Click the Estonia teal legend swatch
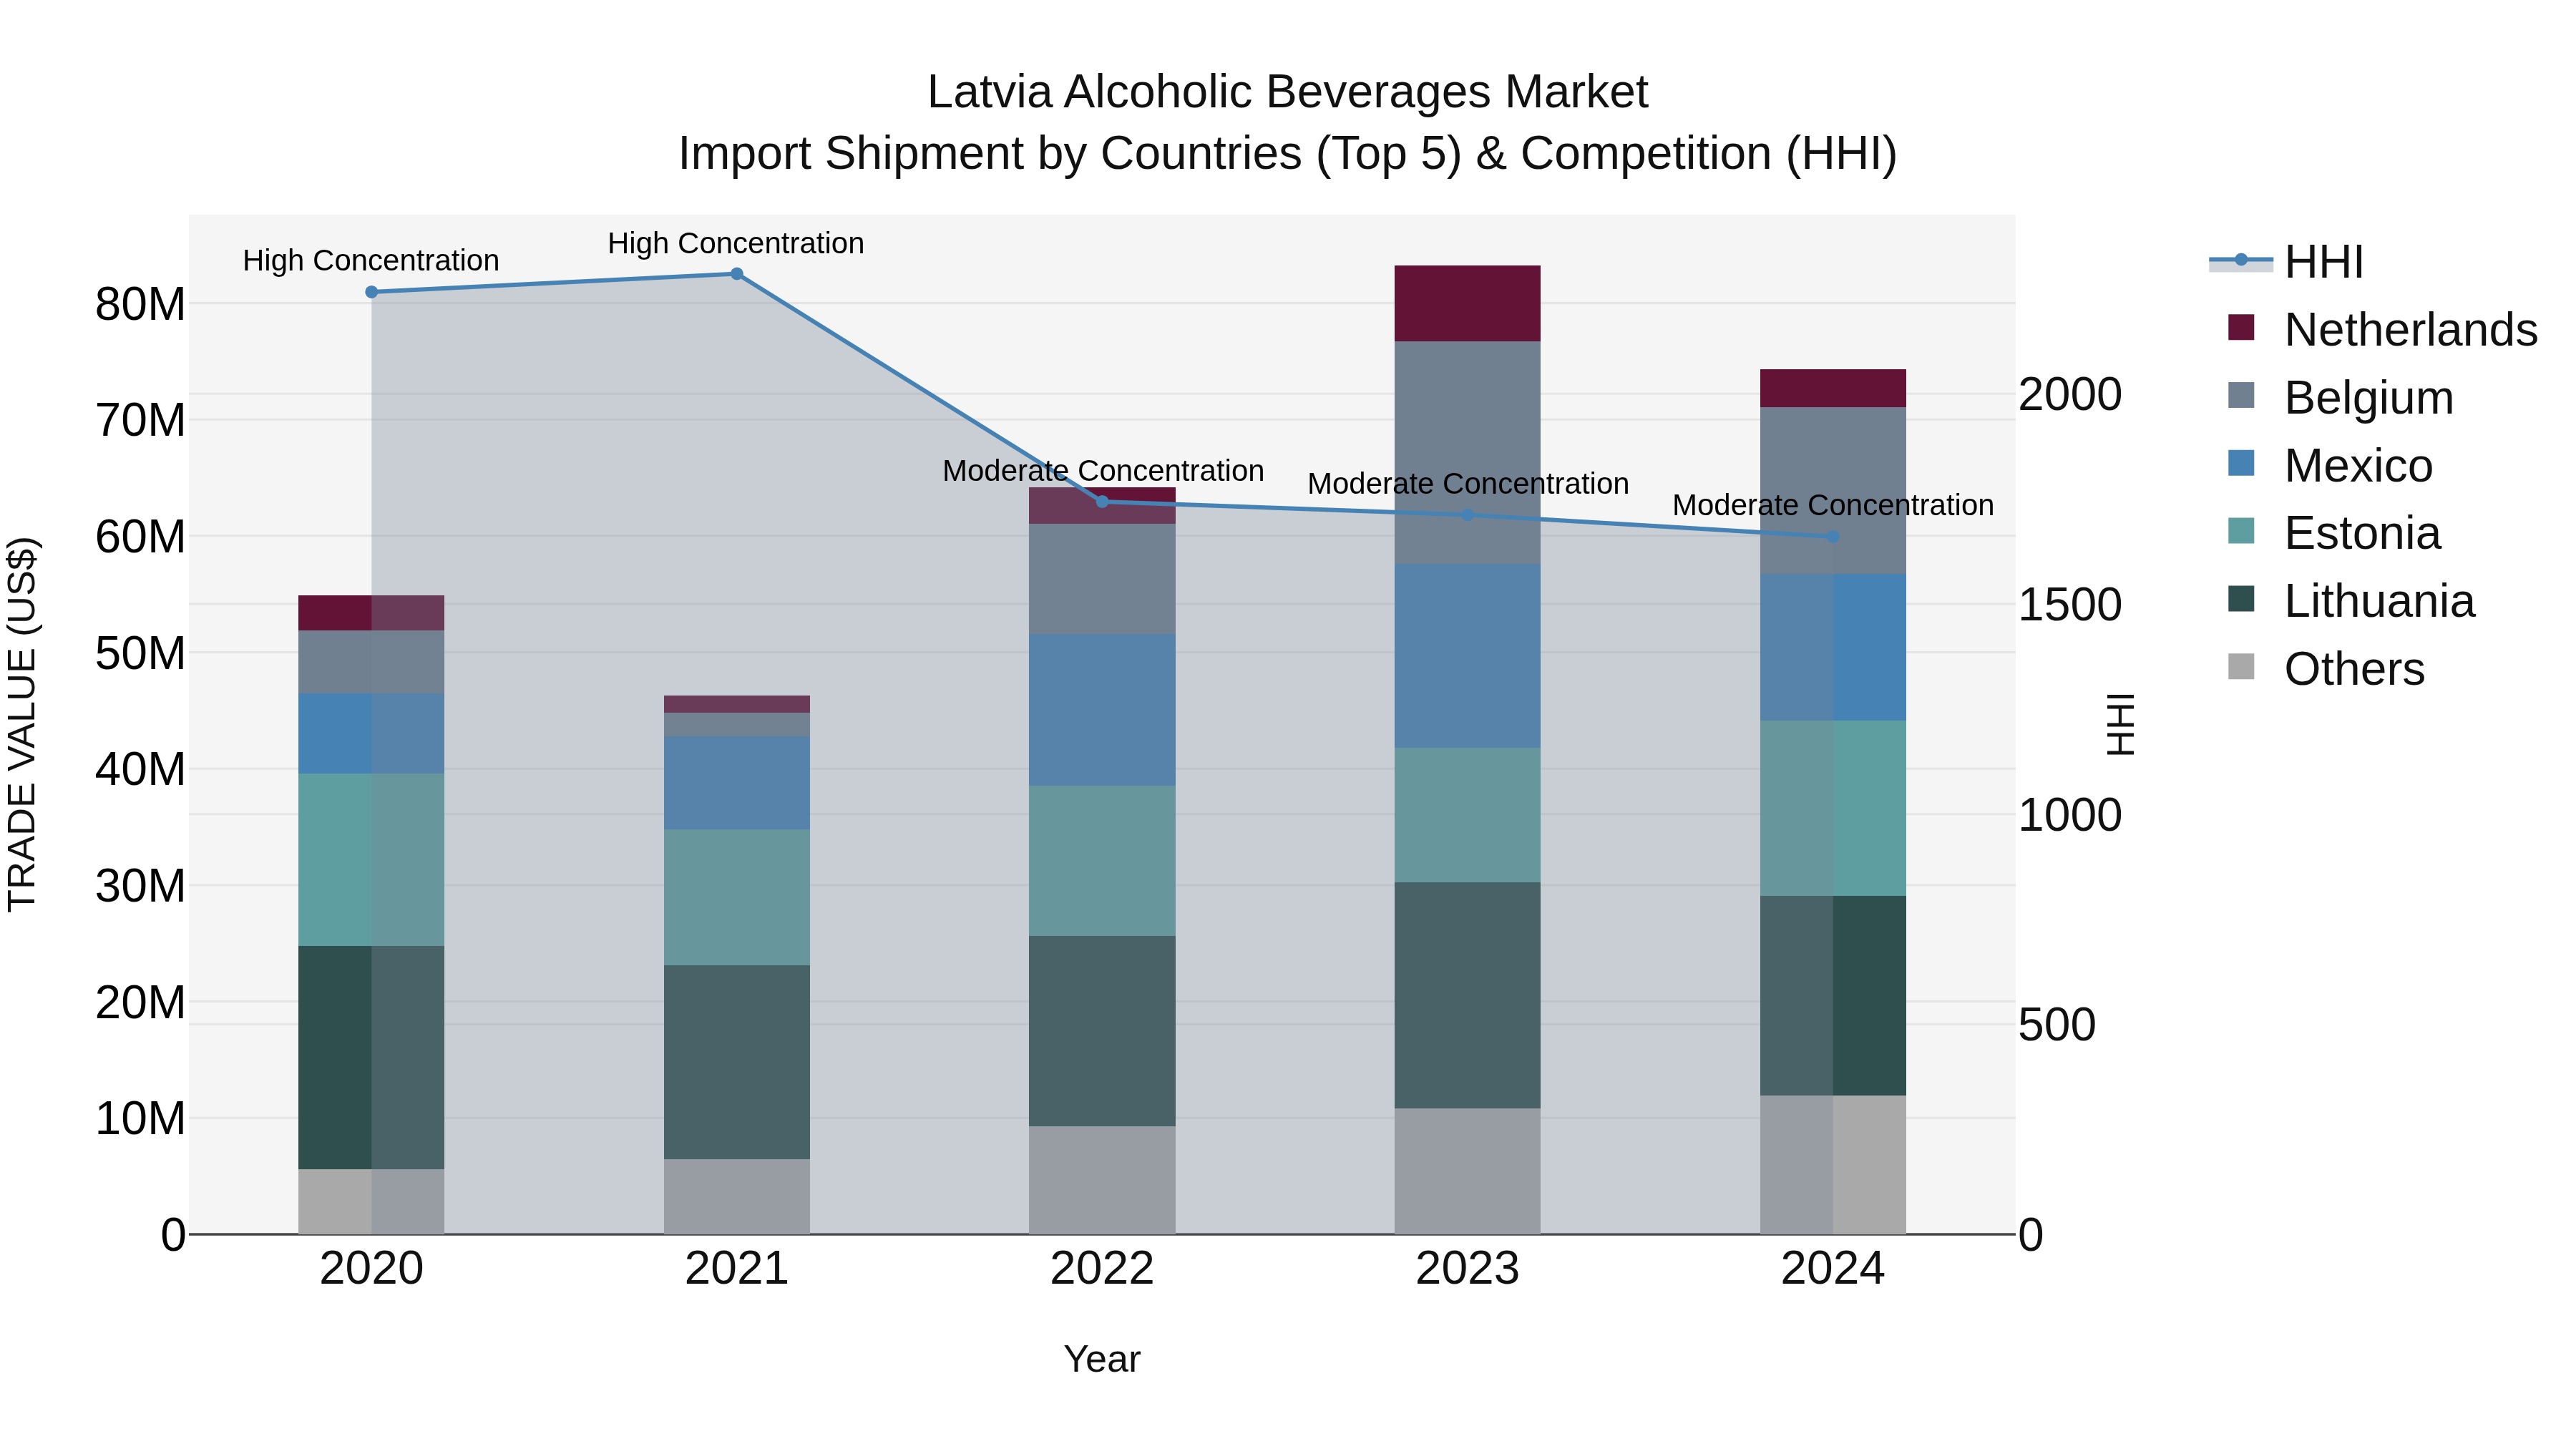 tap(2241, 532)
